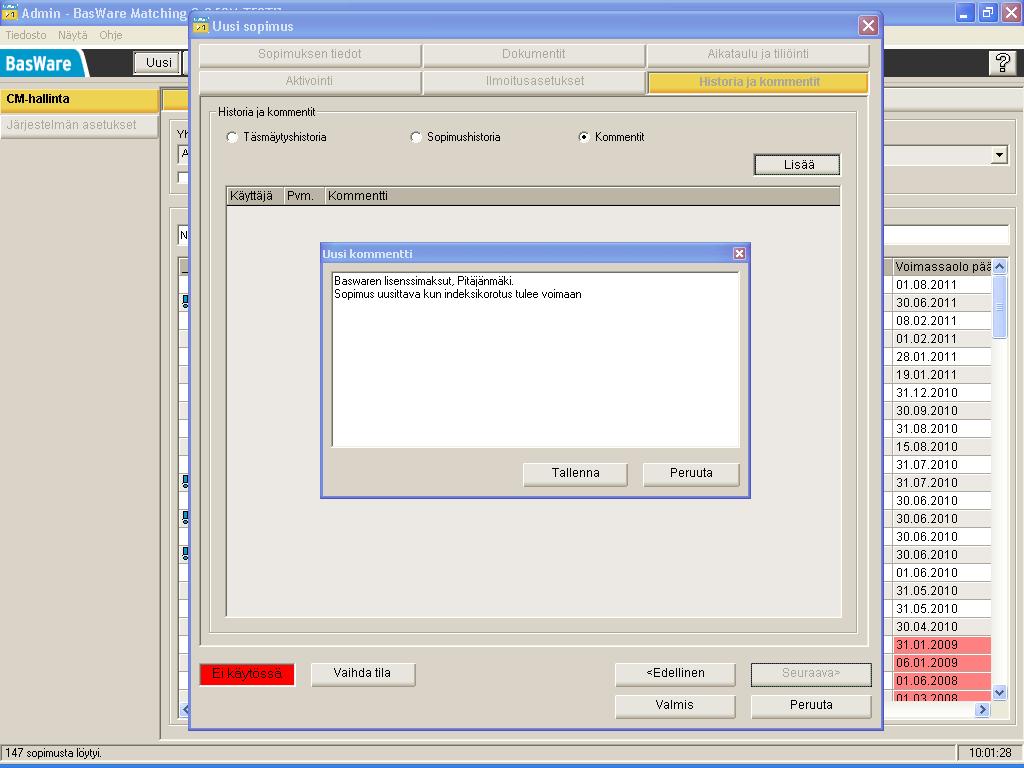This screenshot has height=768, width=1024.
Task: Click the contract list scroll-up arrow
Action: click(x=999, y=266)
